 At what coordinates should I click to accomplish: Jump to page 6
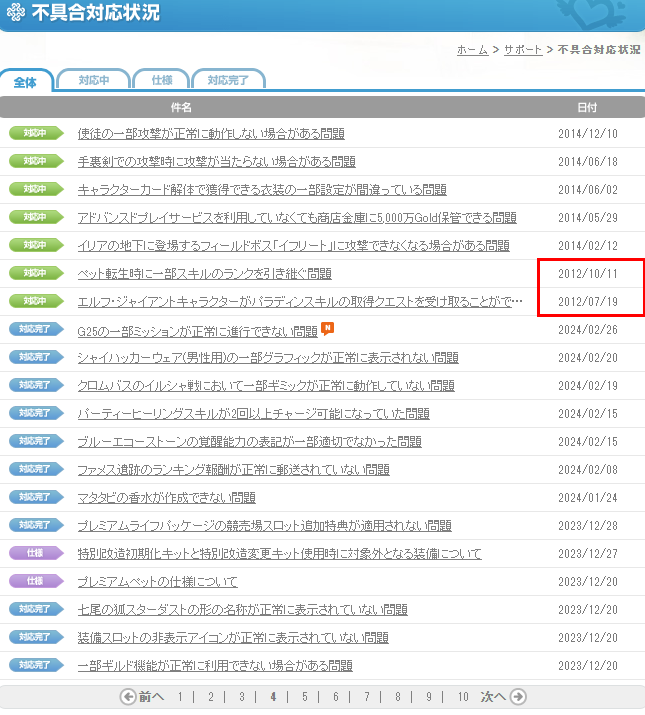tap(336, 696)
